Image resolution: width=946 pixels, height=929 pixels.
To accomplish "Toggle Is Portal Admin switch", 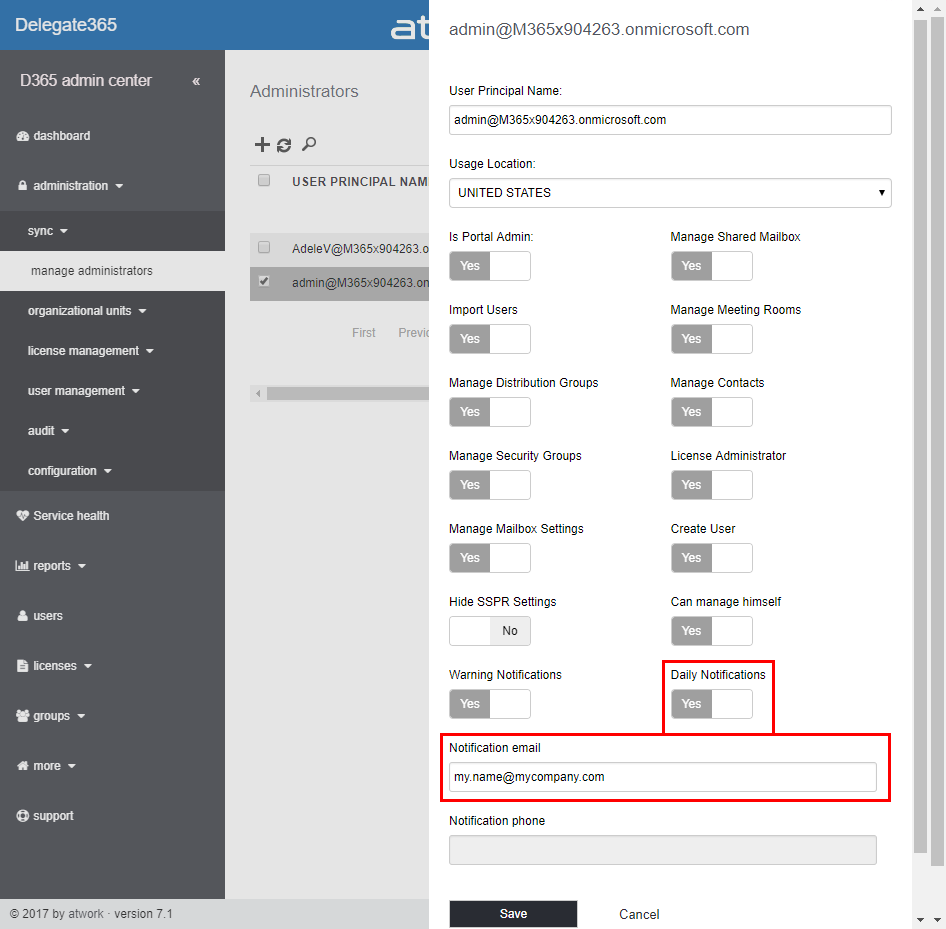I will (490, 266).
